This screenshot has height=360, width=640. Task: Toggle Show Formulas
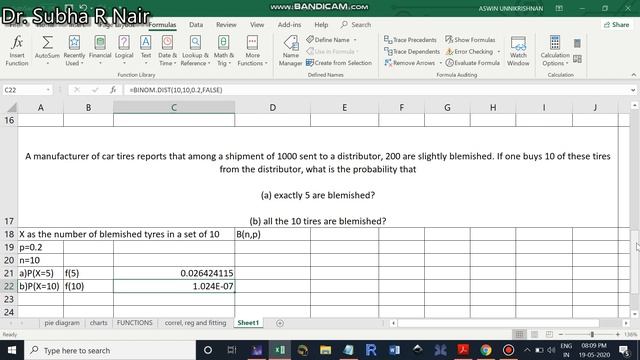click(470, 40)
